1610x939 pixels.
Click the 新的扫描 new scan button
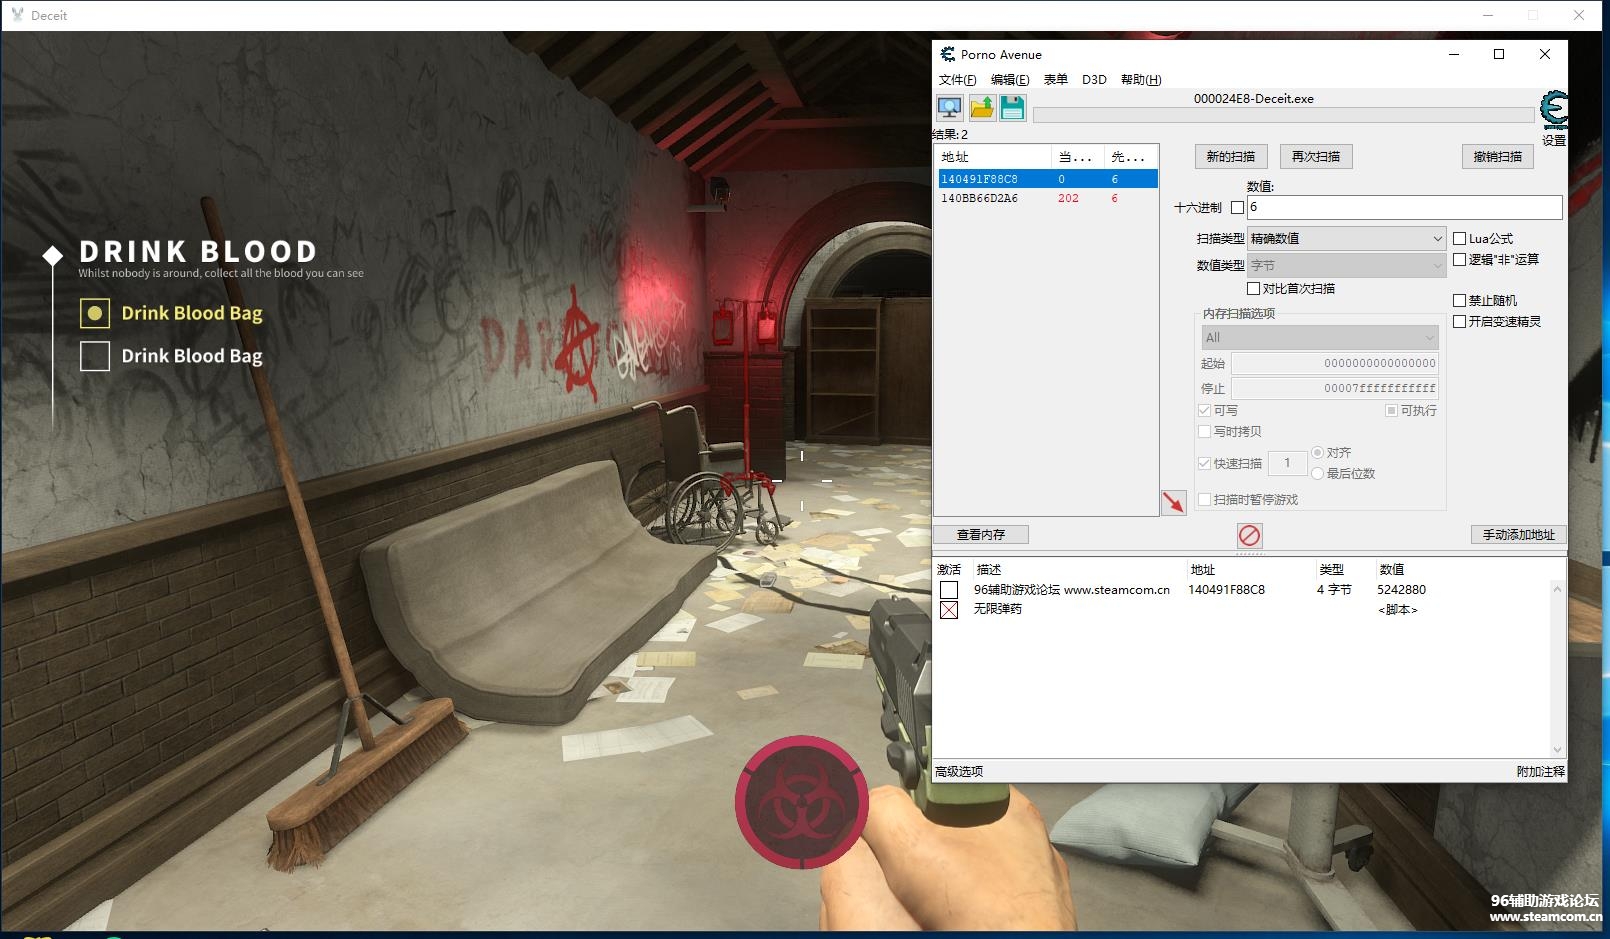click(x=1230, y=157)
